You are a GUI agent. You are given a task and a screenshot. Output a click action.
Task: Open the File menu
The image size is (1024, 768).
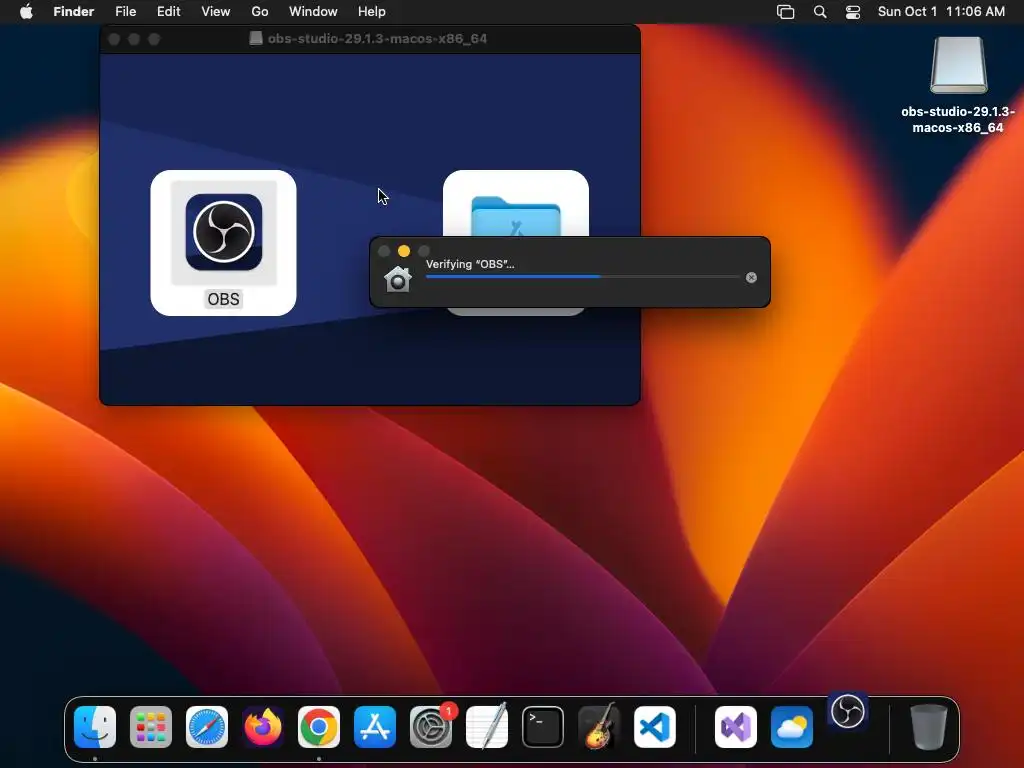pyautogui.click(x=125, y=12)
